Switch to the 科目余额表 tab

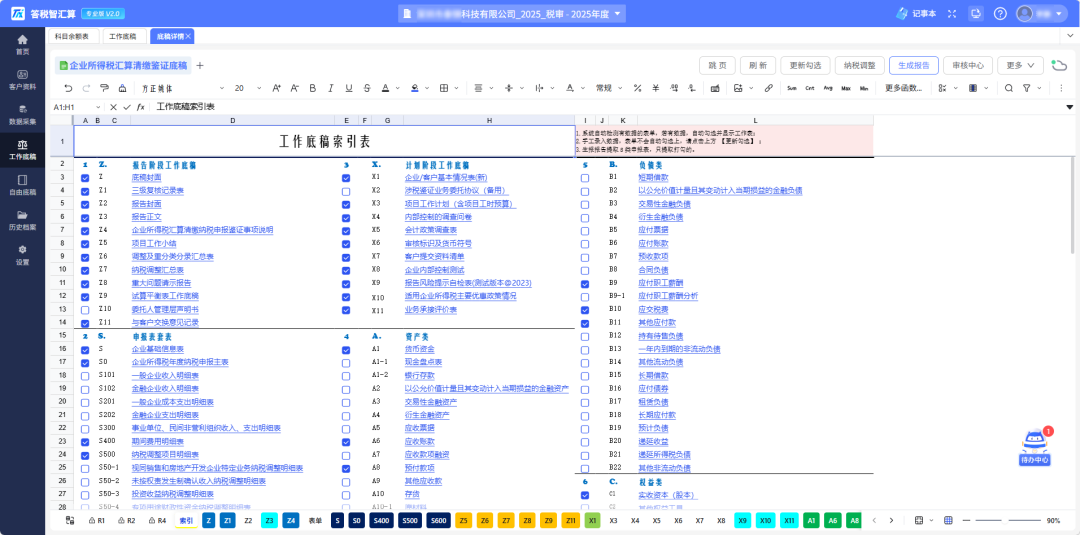[x=71, y=36]
